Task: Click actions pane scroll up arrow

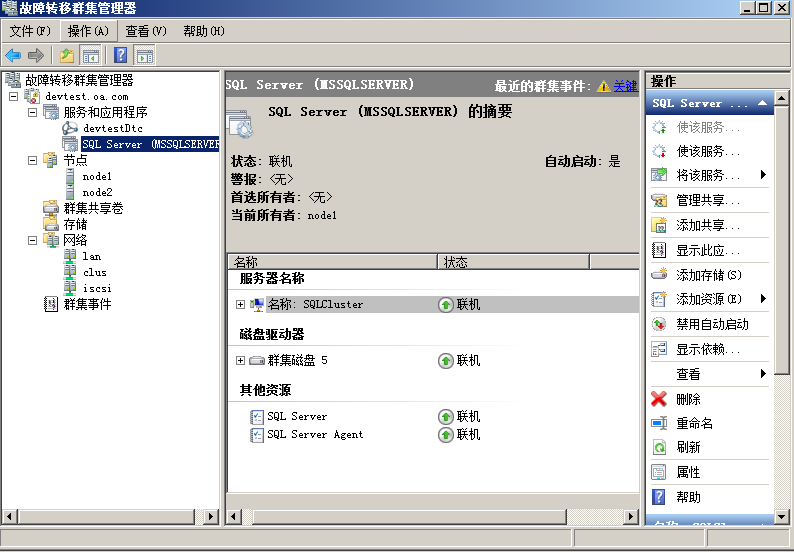Action: tap(781, 98)
